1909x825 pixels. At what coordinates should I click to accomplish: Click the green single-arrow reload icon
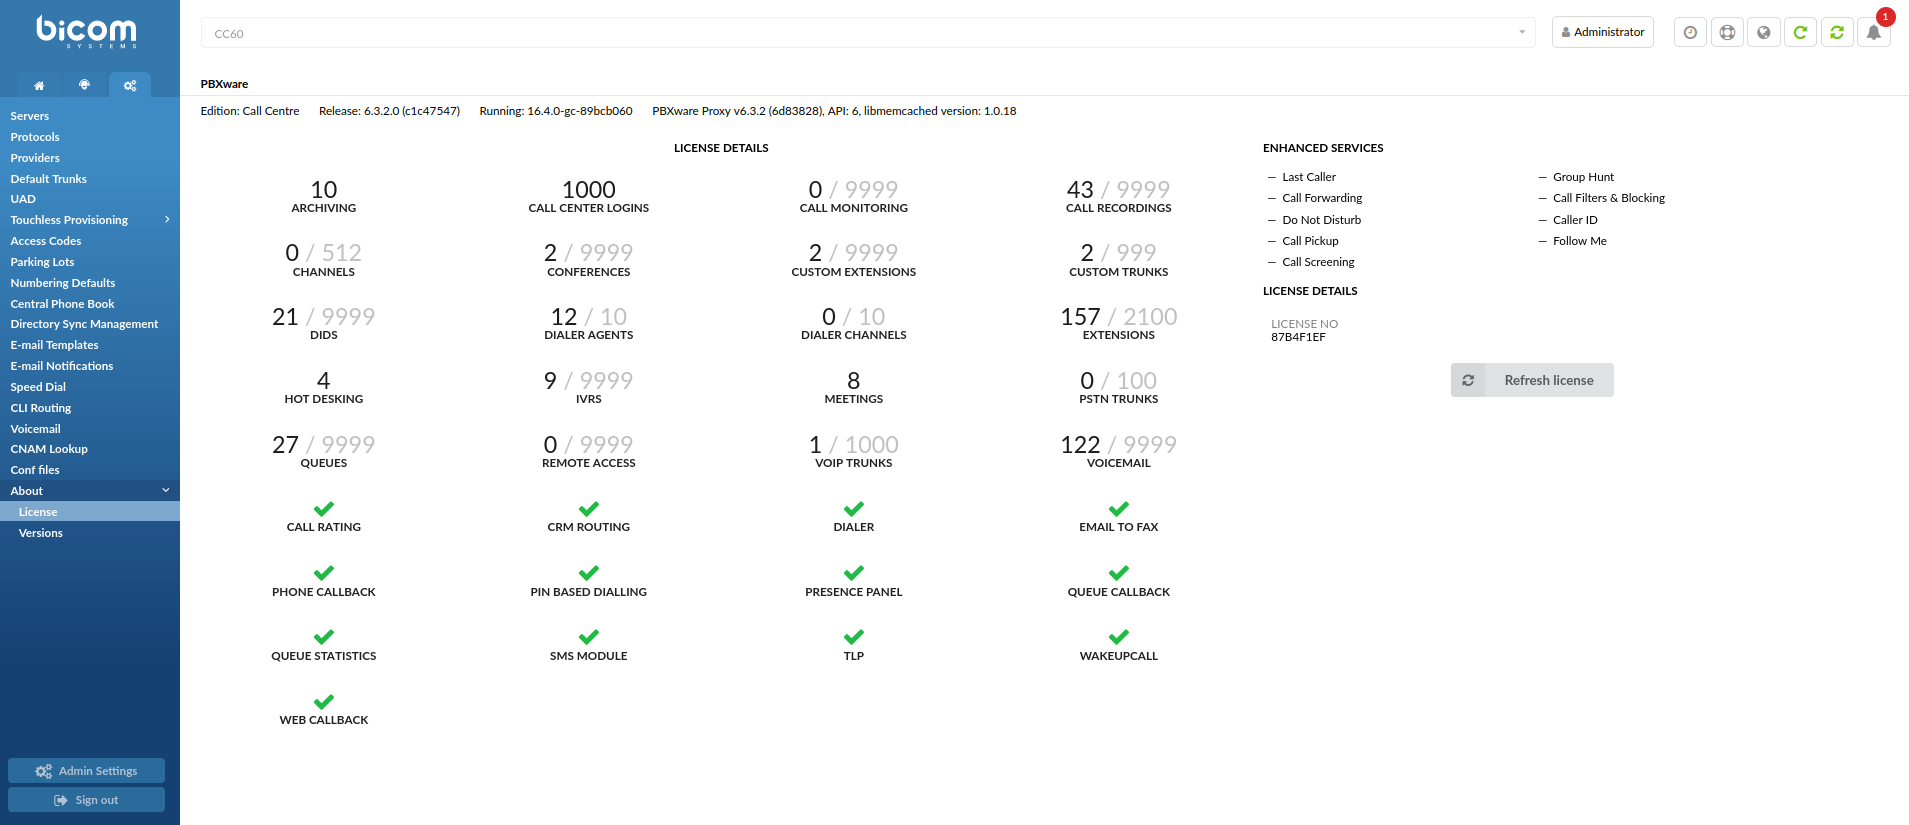point(1800,32)
